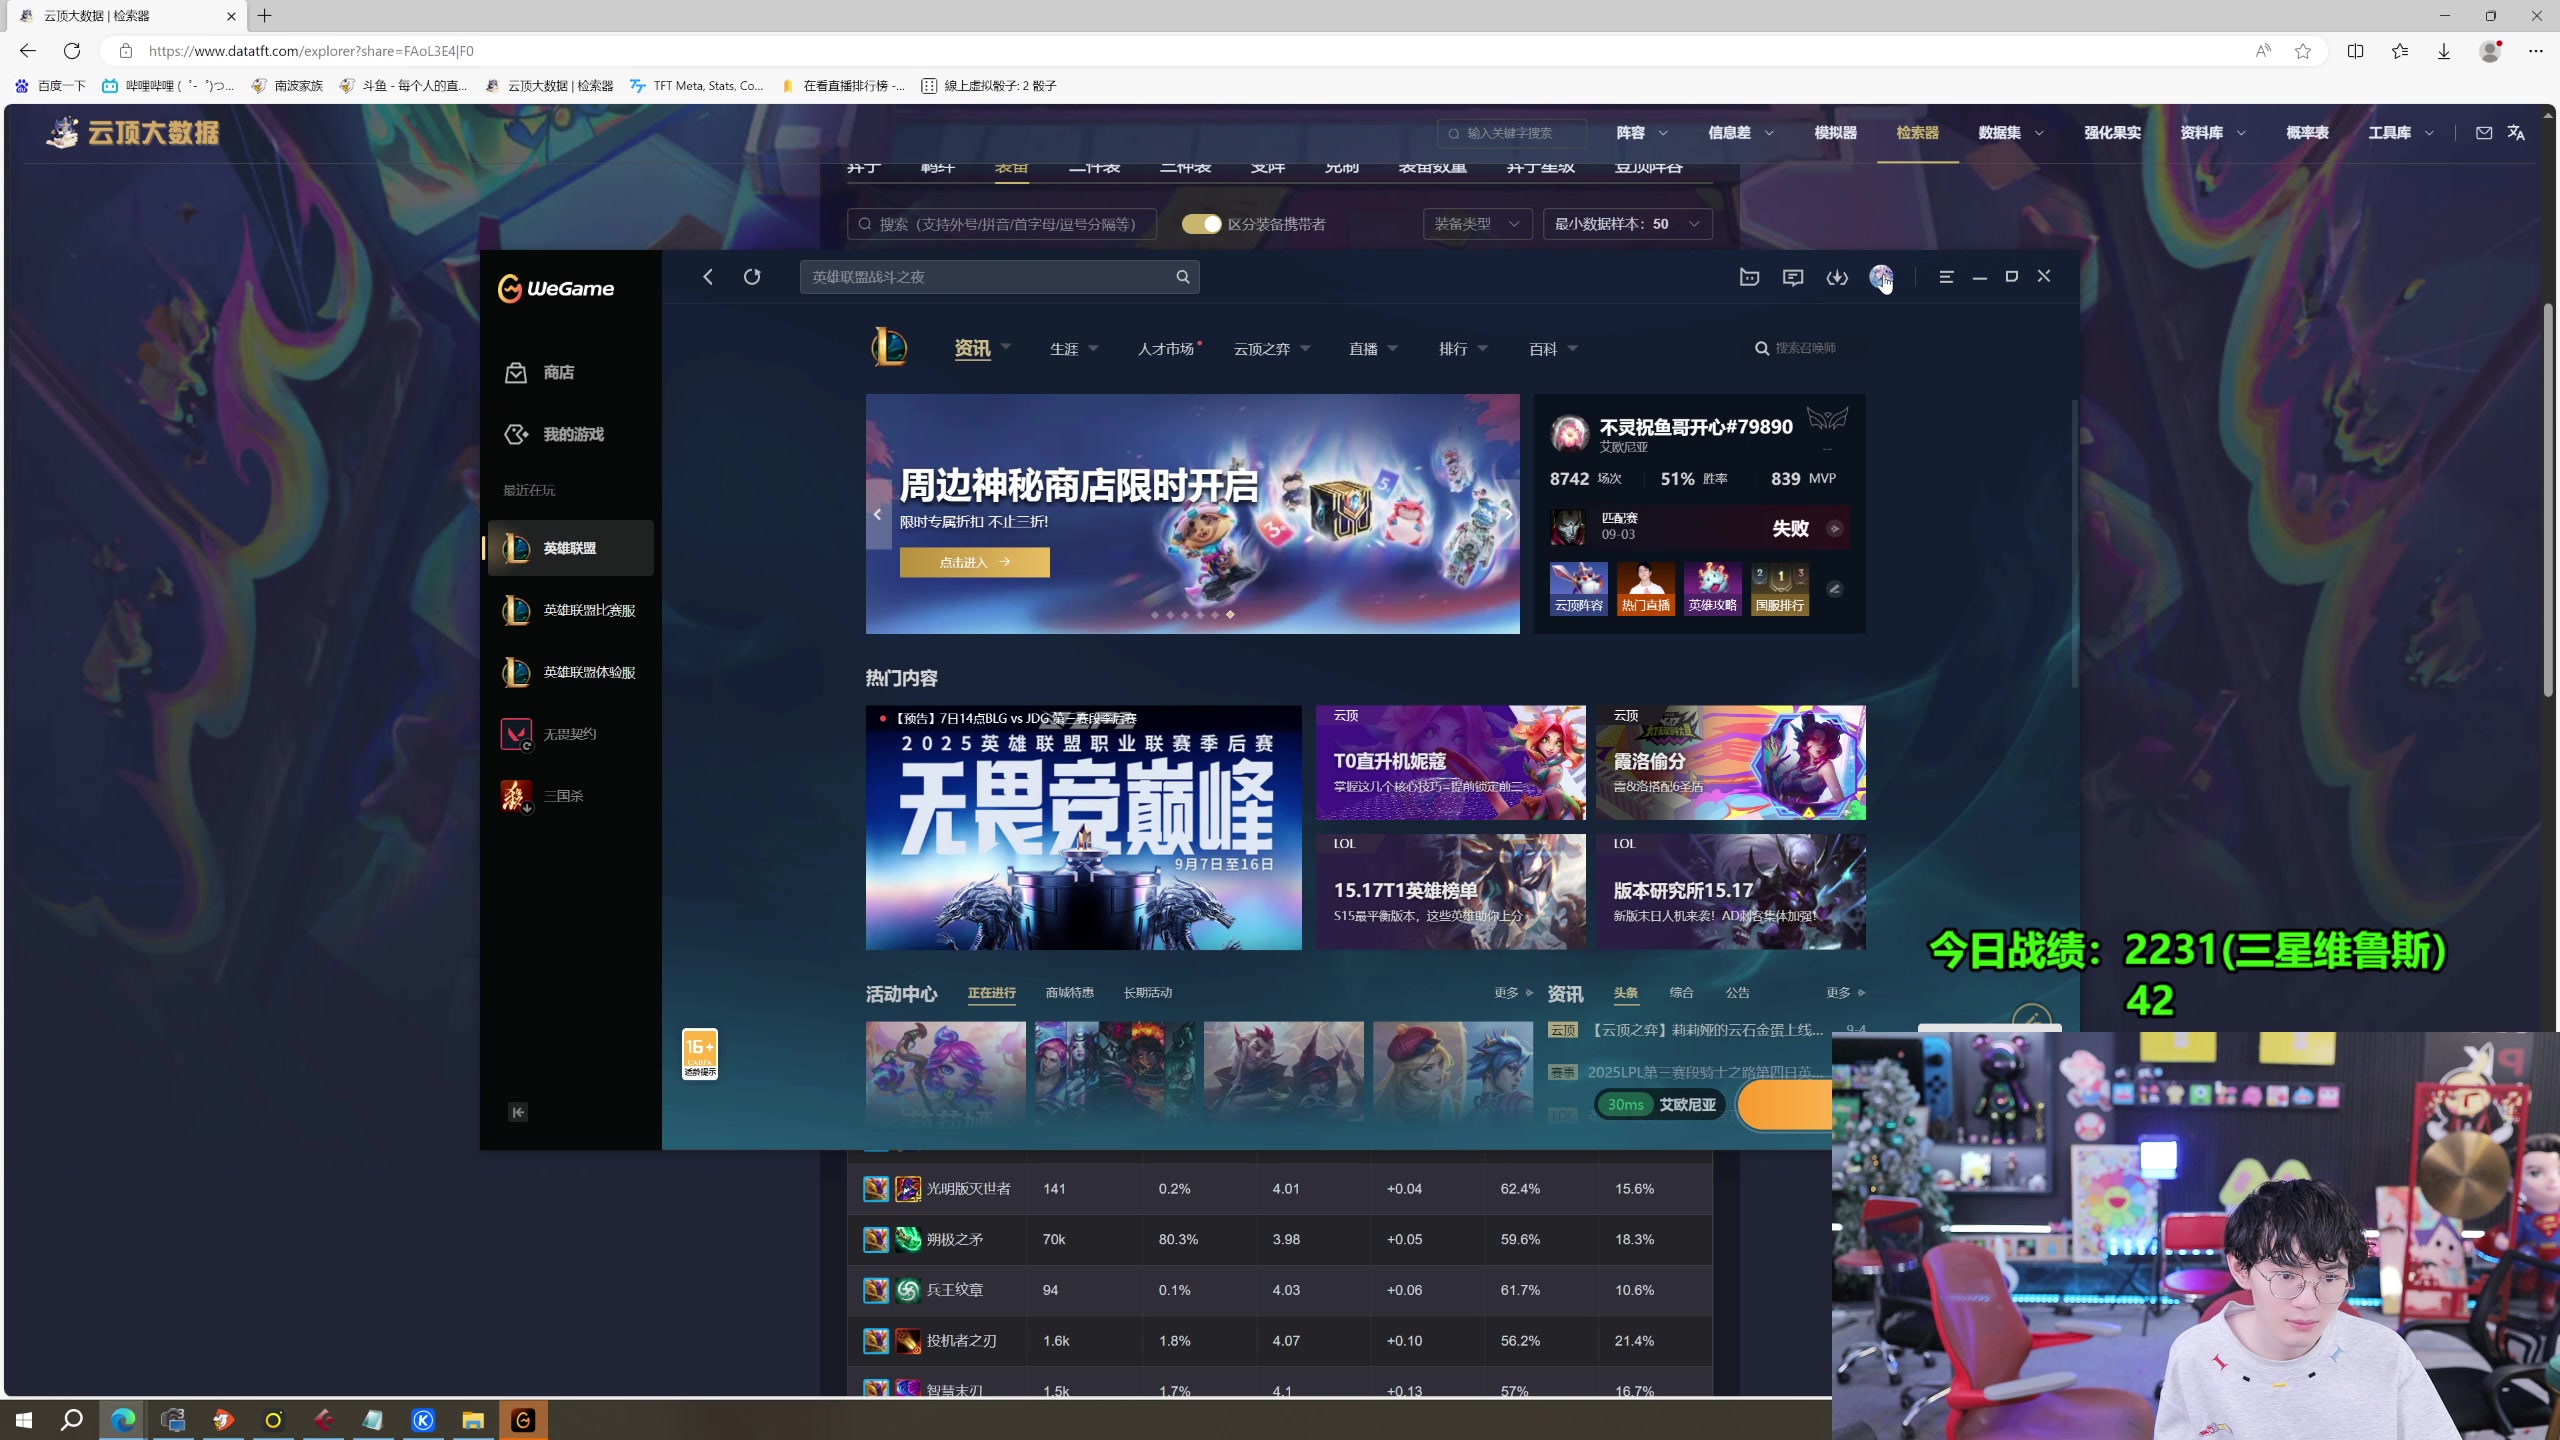The image size is (2560, 1440).
Task: Switch to 综合 news tab
Action: pos(1681,993)
